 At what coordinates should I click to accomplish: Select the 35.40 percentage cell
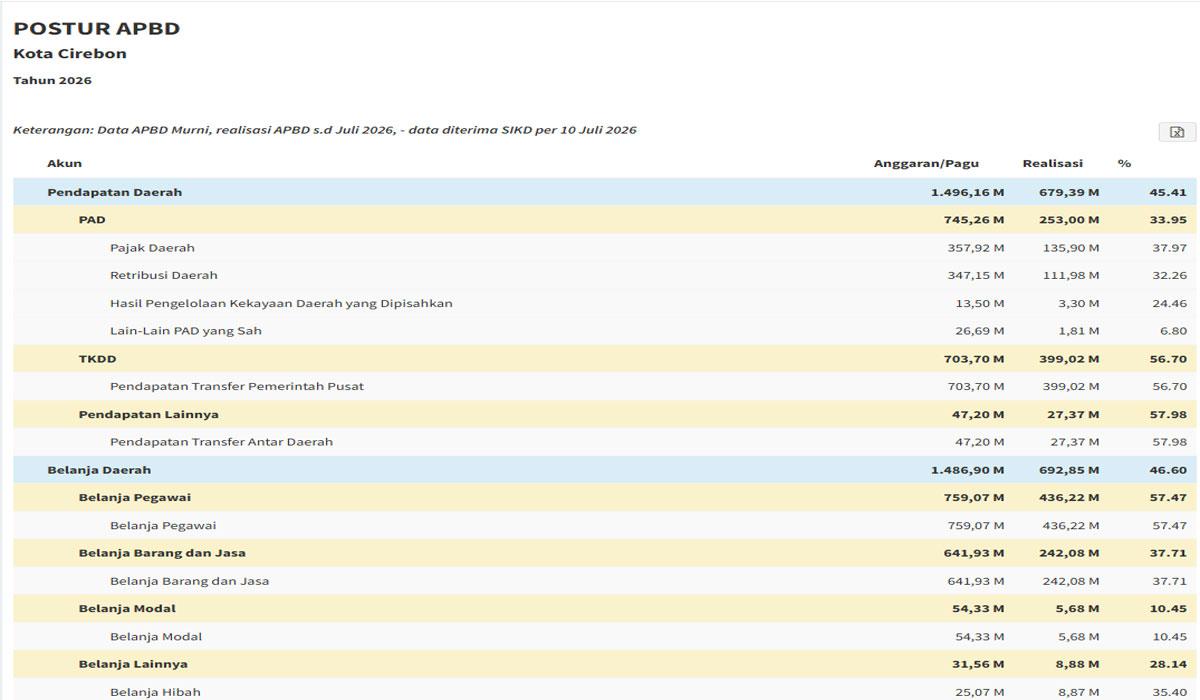coord(1169,692)
